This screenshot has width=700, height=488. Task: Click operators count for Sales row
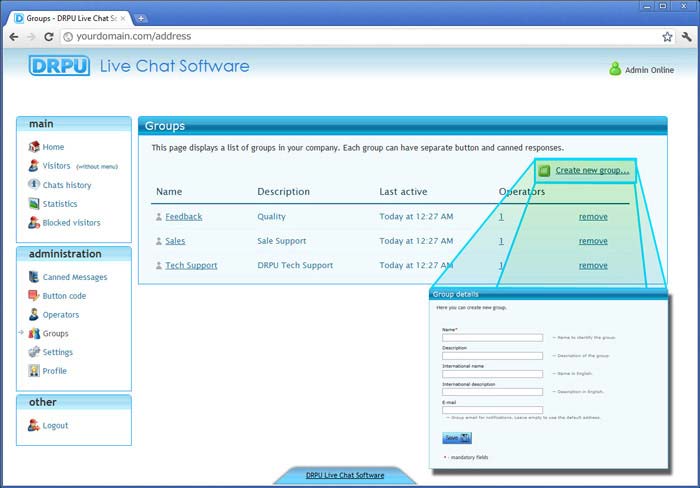[501, 241]
